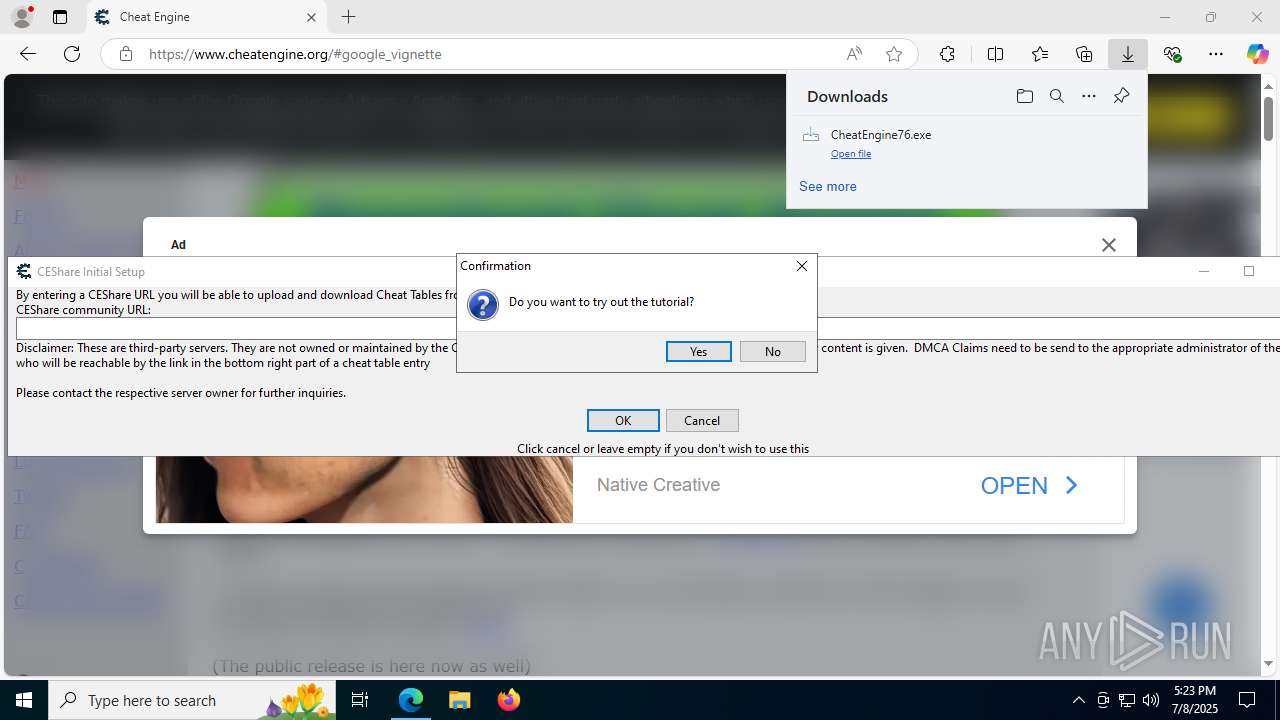Click OK in CEShare Initial Setup
1280x720 pixels.
(623, 420)
